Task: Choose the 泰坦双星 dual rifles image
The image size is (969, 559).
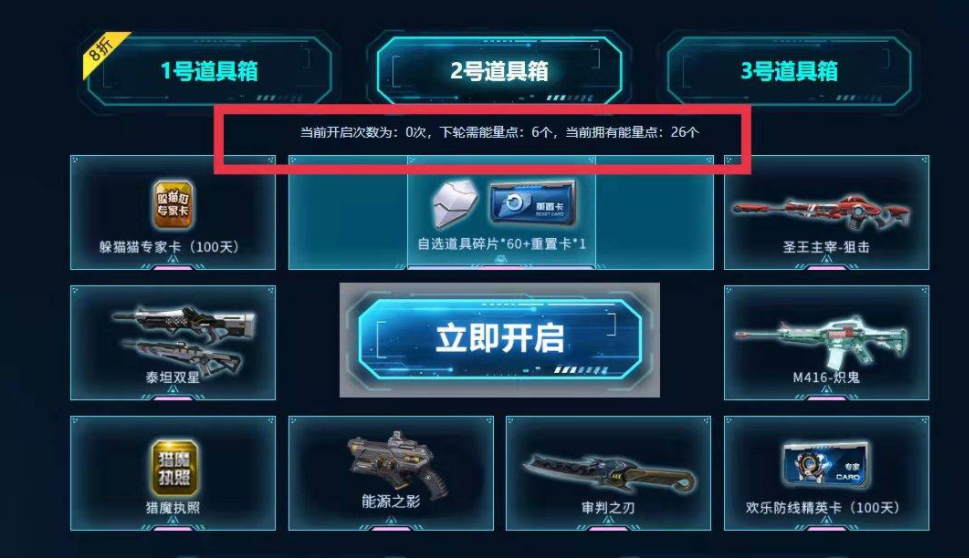Action: 184,337
